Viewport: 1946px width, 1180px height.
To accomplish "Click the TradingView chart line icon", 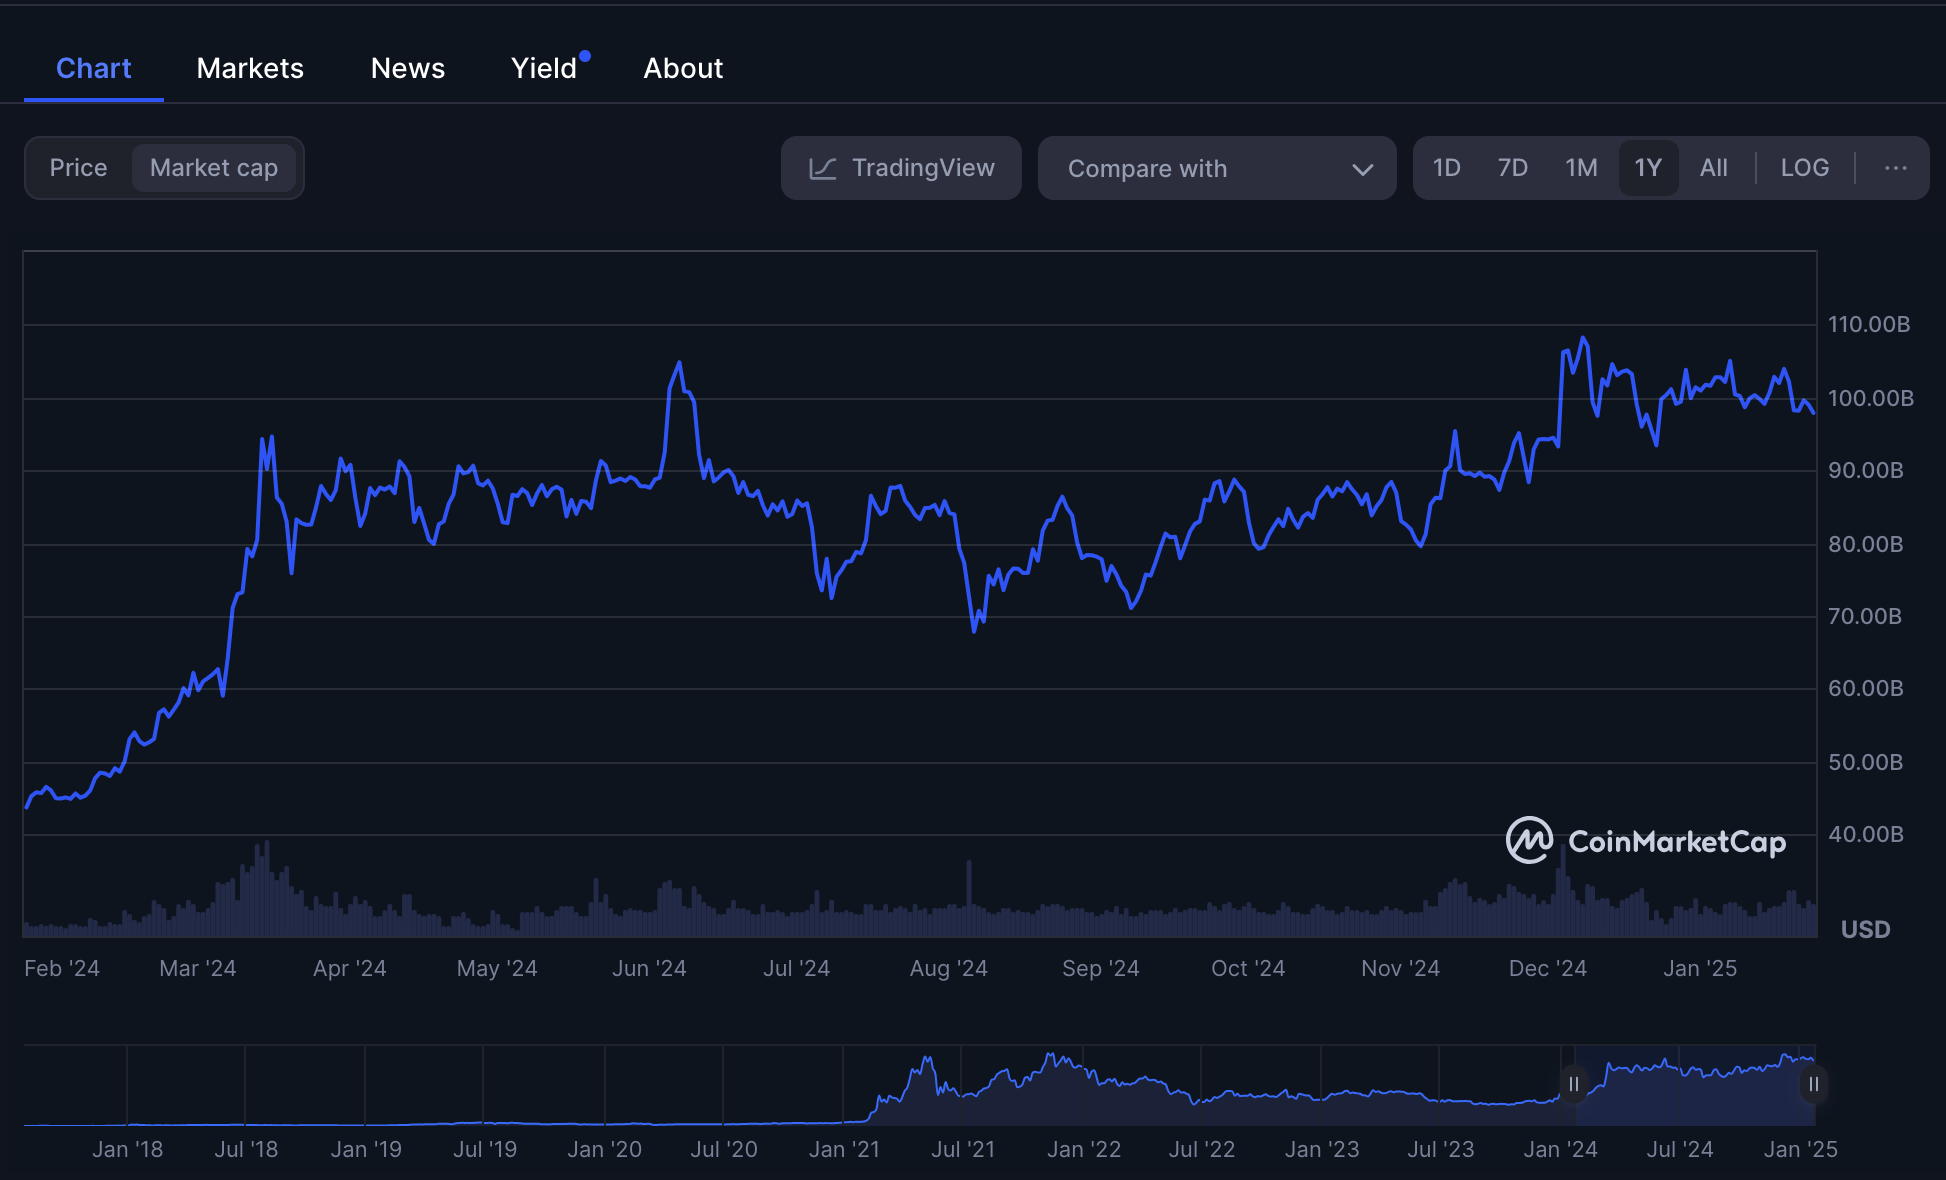I will coord(822,168).
